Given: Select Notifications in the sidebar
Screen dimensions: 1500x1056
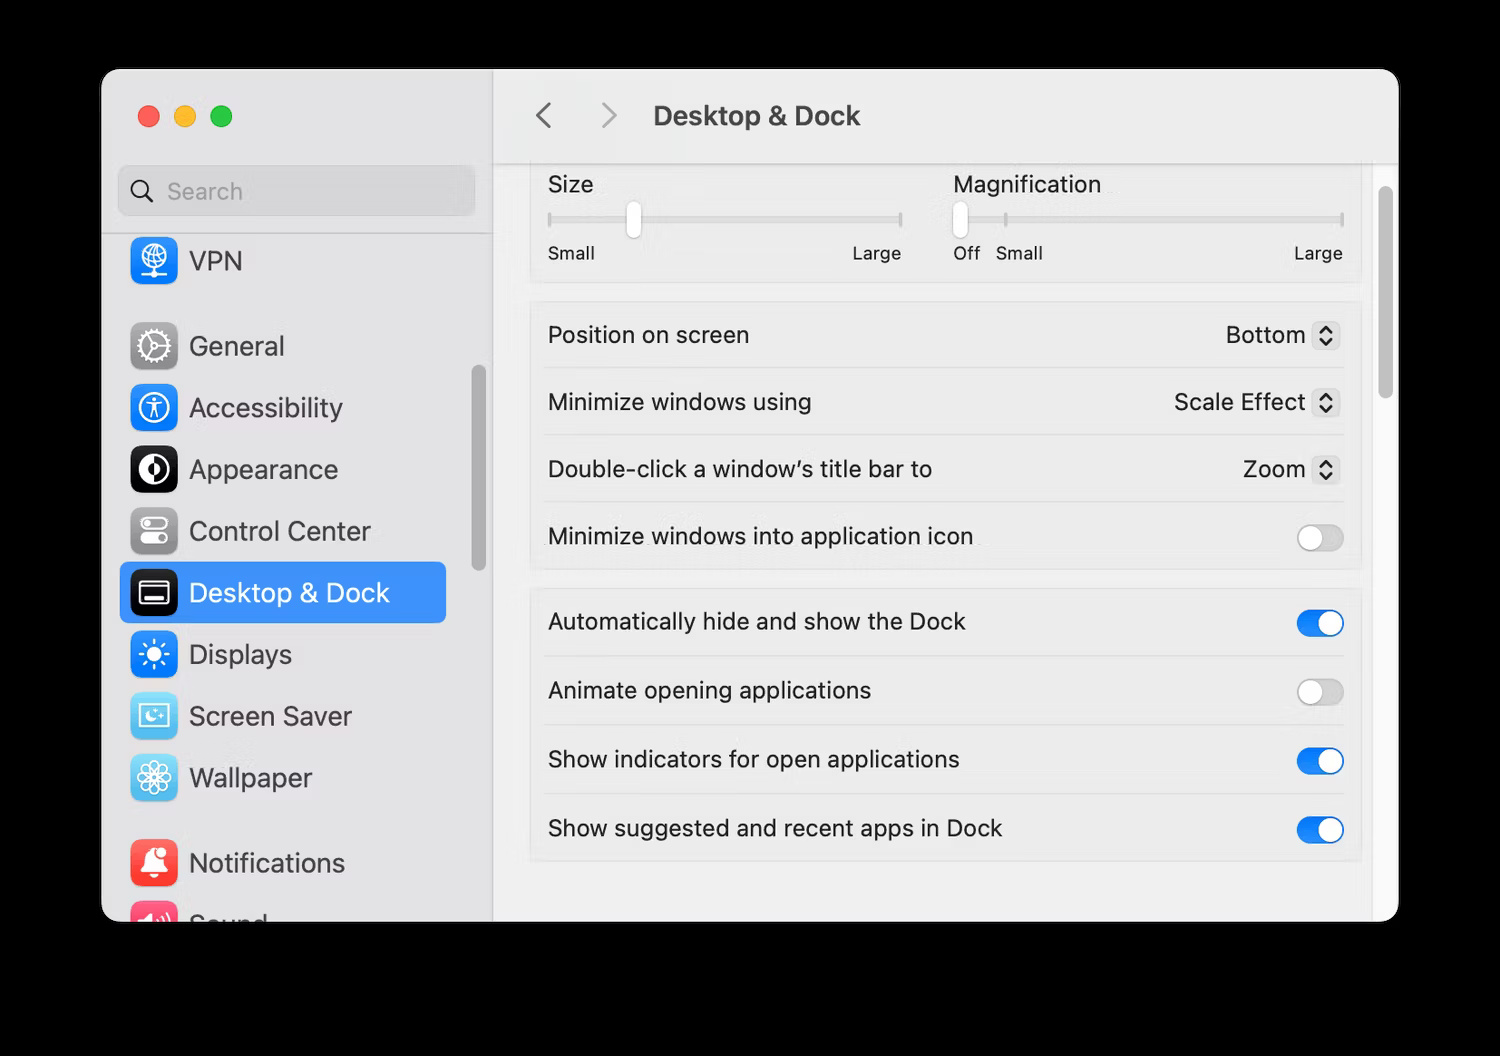Looking at the screenshot, I should (x=266, y=862).
